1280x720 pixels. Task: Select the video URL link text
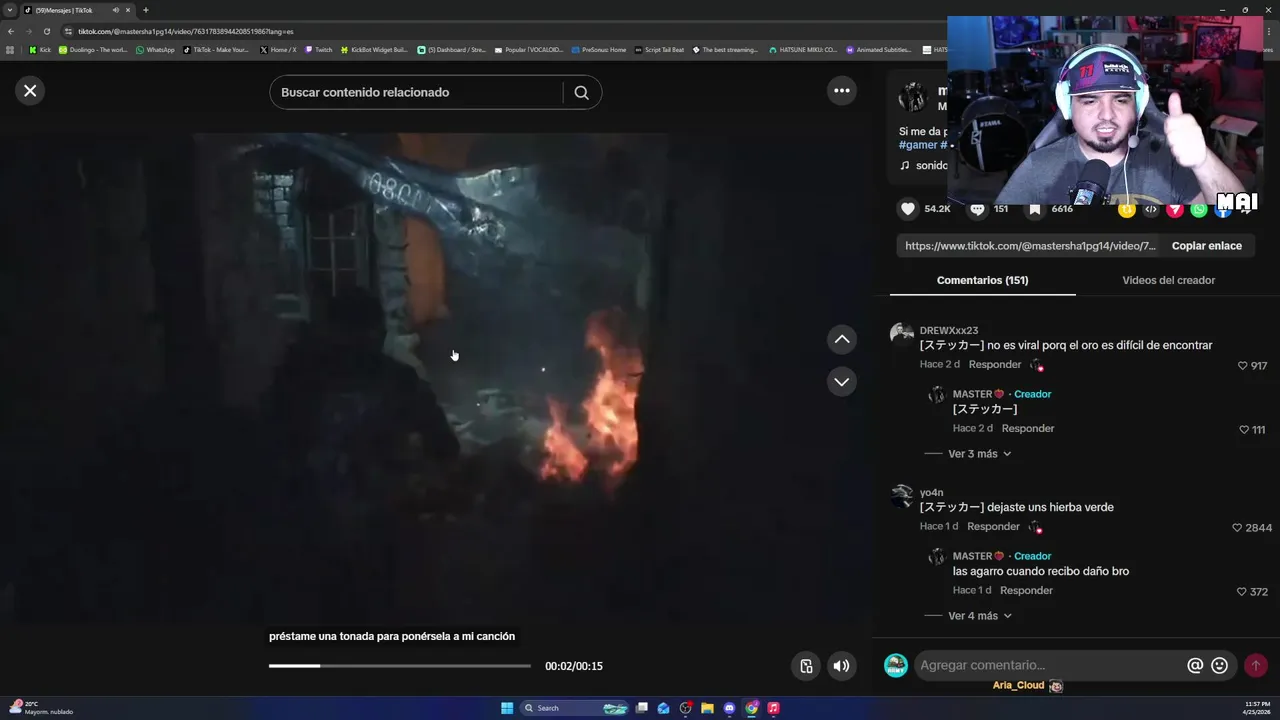click(x=1030, y=246)
